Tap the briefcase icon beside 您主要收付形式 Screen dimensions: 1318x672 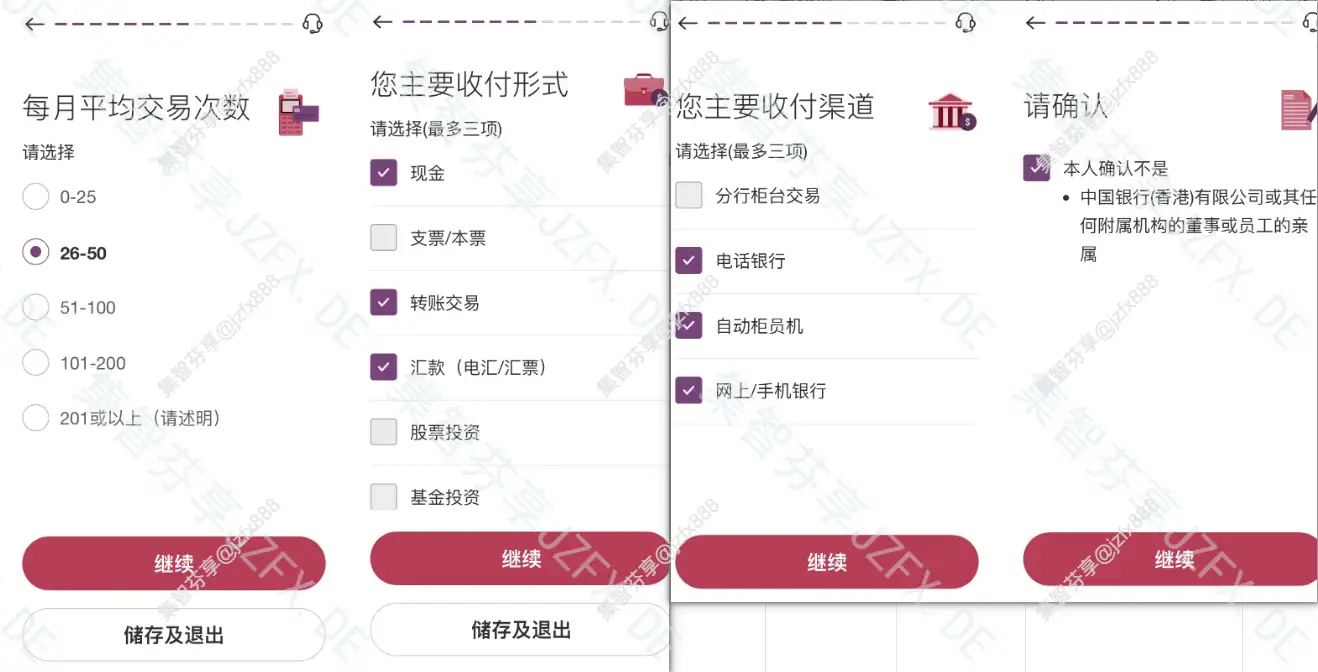(645, 90)
